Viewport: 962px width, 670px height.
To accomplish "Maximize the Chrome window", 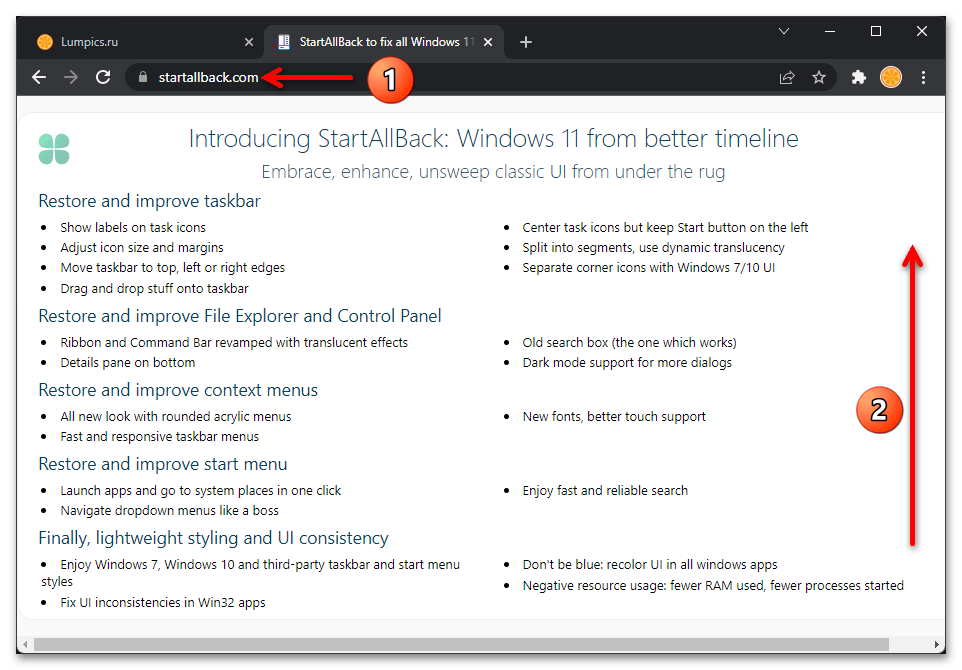I will pos(875,31).
